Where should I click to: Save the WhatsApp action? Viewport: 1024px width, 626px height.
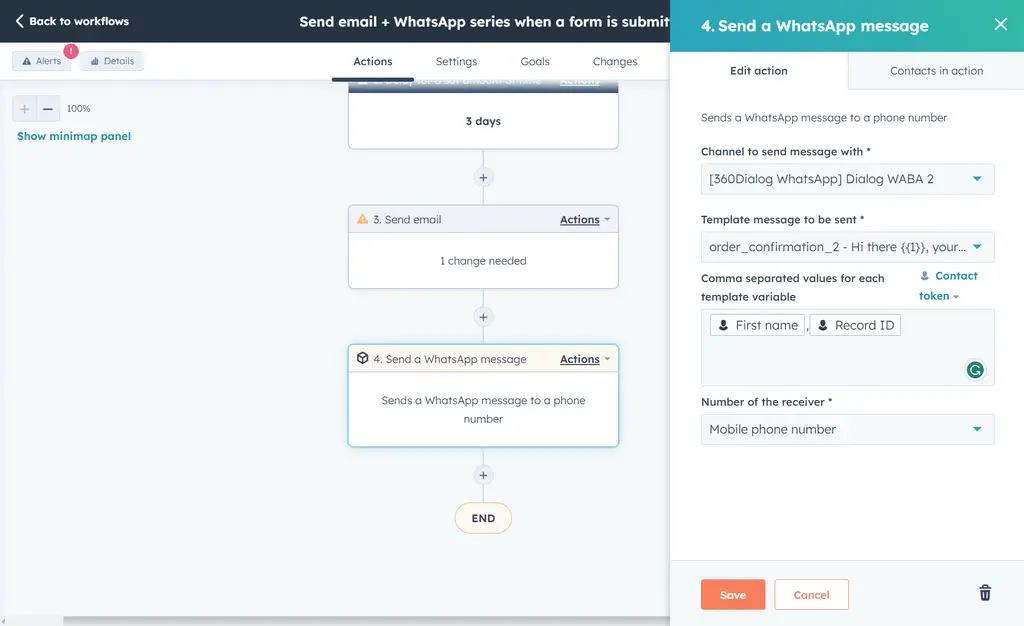pyautogui.click(x=733, y=595)
